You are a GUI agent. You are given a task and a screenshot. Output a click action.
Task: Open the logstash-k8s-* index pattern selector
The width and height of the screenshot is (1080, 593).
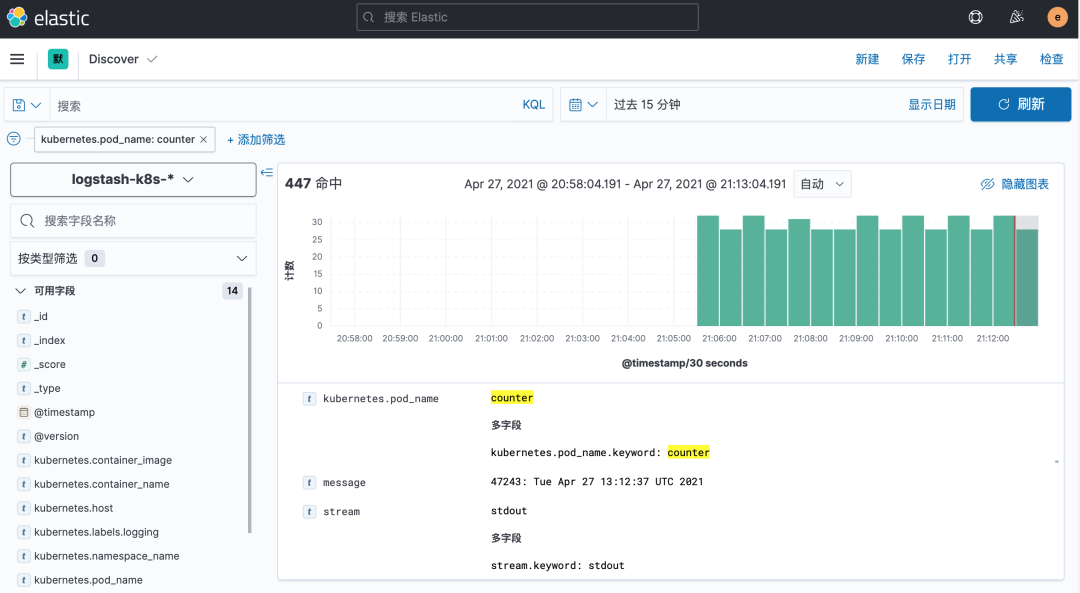tap(133, 180)
